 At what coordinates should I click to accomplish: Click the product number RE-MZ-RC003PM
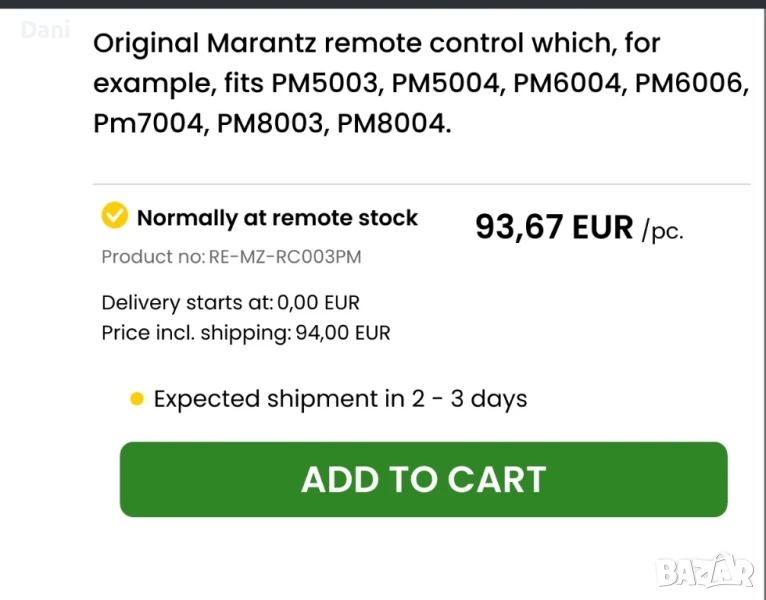pyautogui.click(x=285, y=257)
